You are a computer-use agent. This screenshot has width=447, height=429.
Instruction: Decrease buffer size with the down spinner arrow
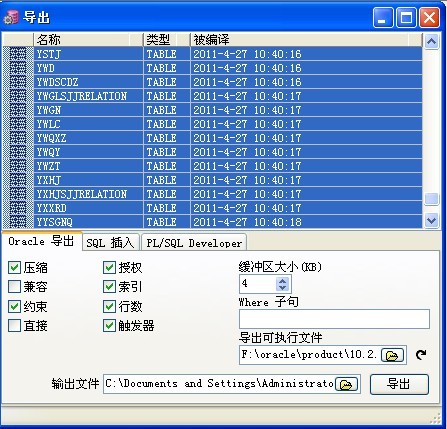click(282, 287)
